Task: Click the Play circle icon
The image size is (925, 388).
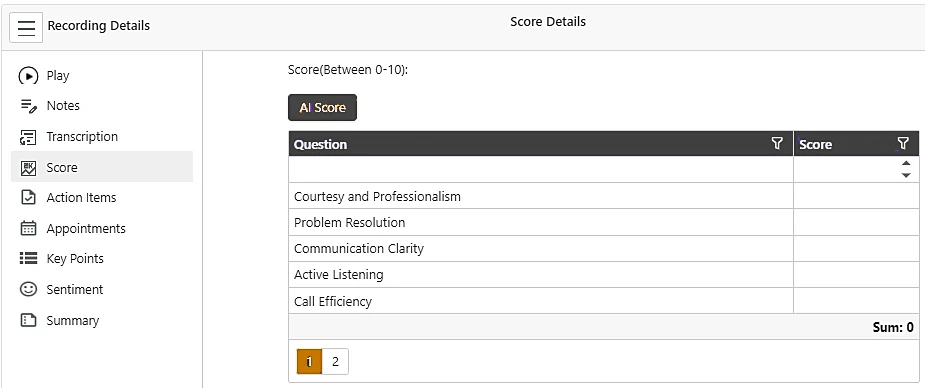Action: pos(28,76)
